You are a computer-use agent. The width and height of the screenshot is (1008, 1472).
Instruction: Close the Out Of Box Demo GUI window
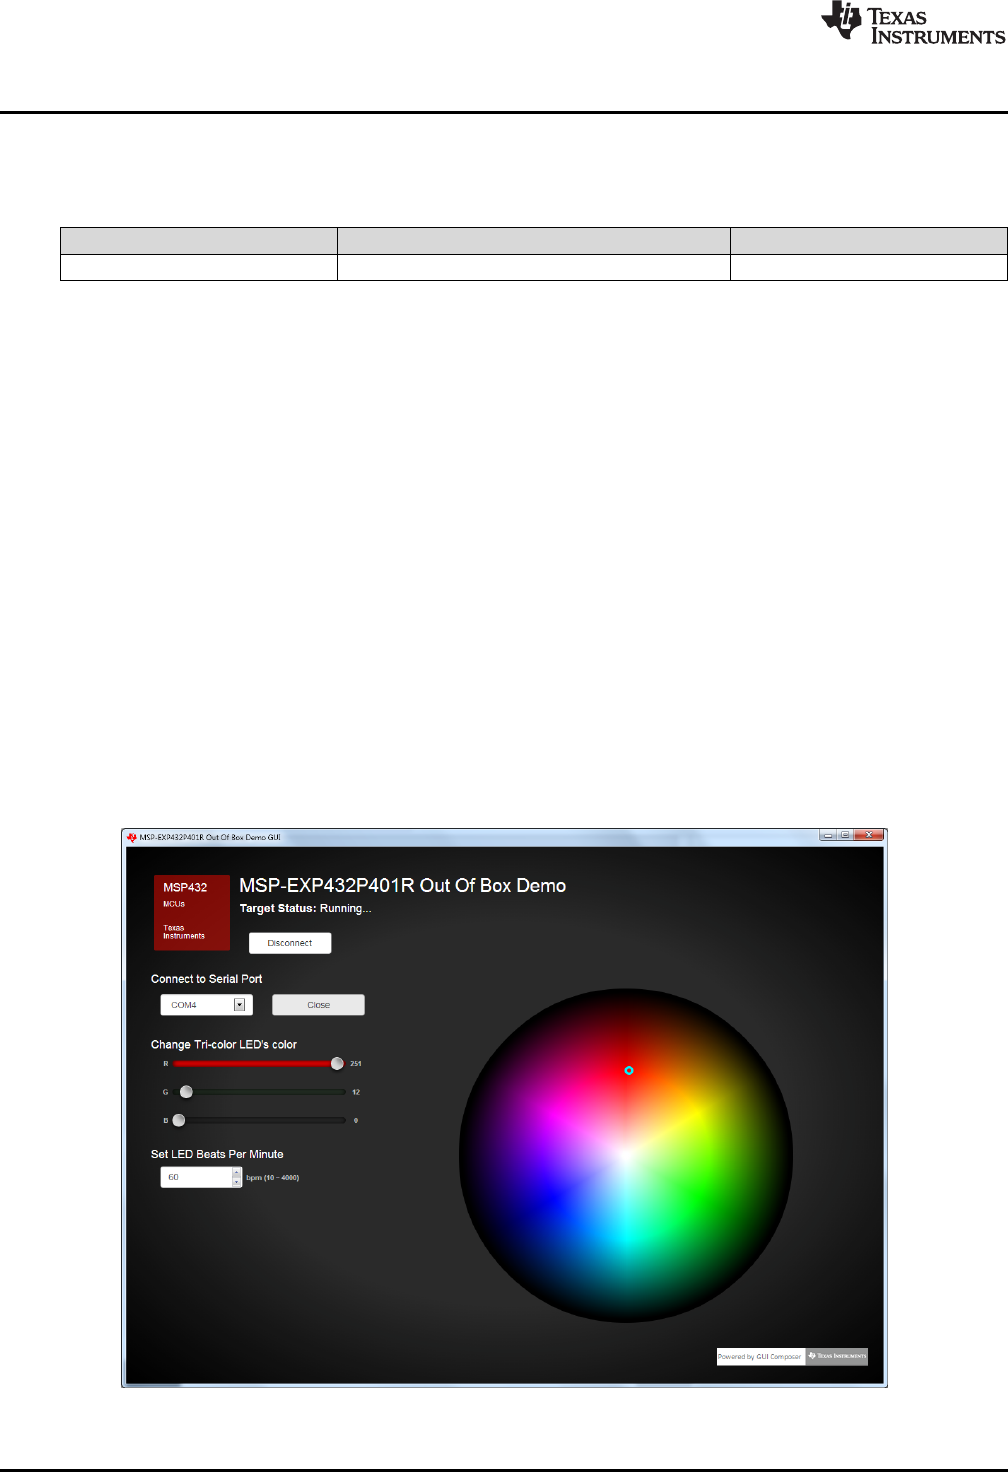pos(869,835)
